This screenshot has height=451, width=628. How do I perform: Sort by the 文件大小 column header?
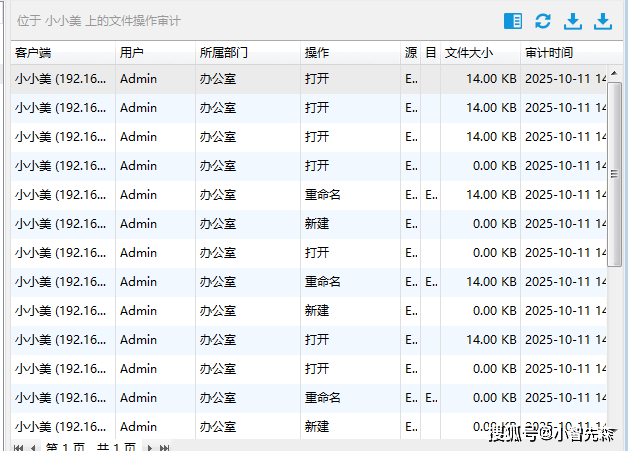click(481, 52)
